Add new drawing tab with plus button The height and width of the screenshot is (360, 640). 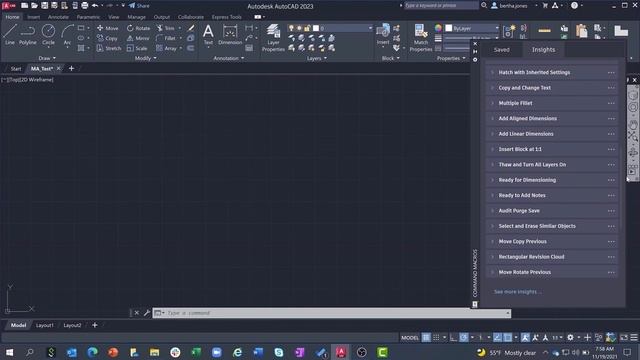point(71,69)
